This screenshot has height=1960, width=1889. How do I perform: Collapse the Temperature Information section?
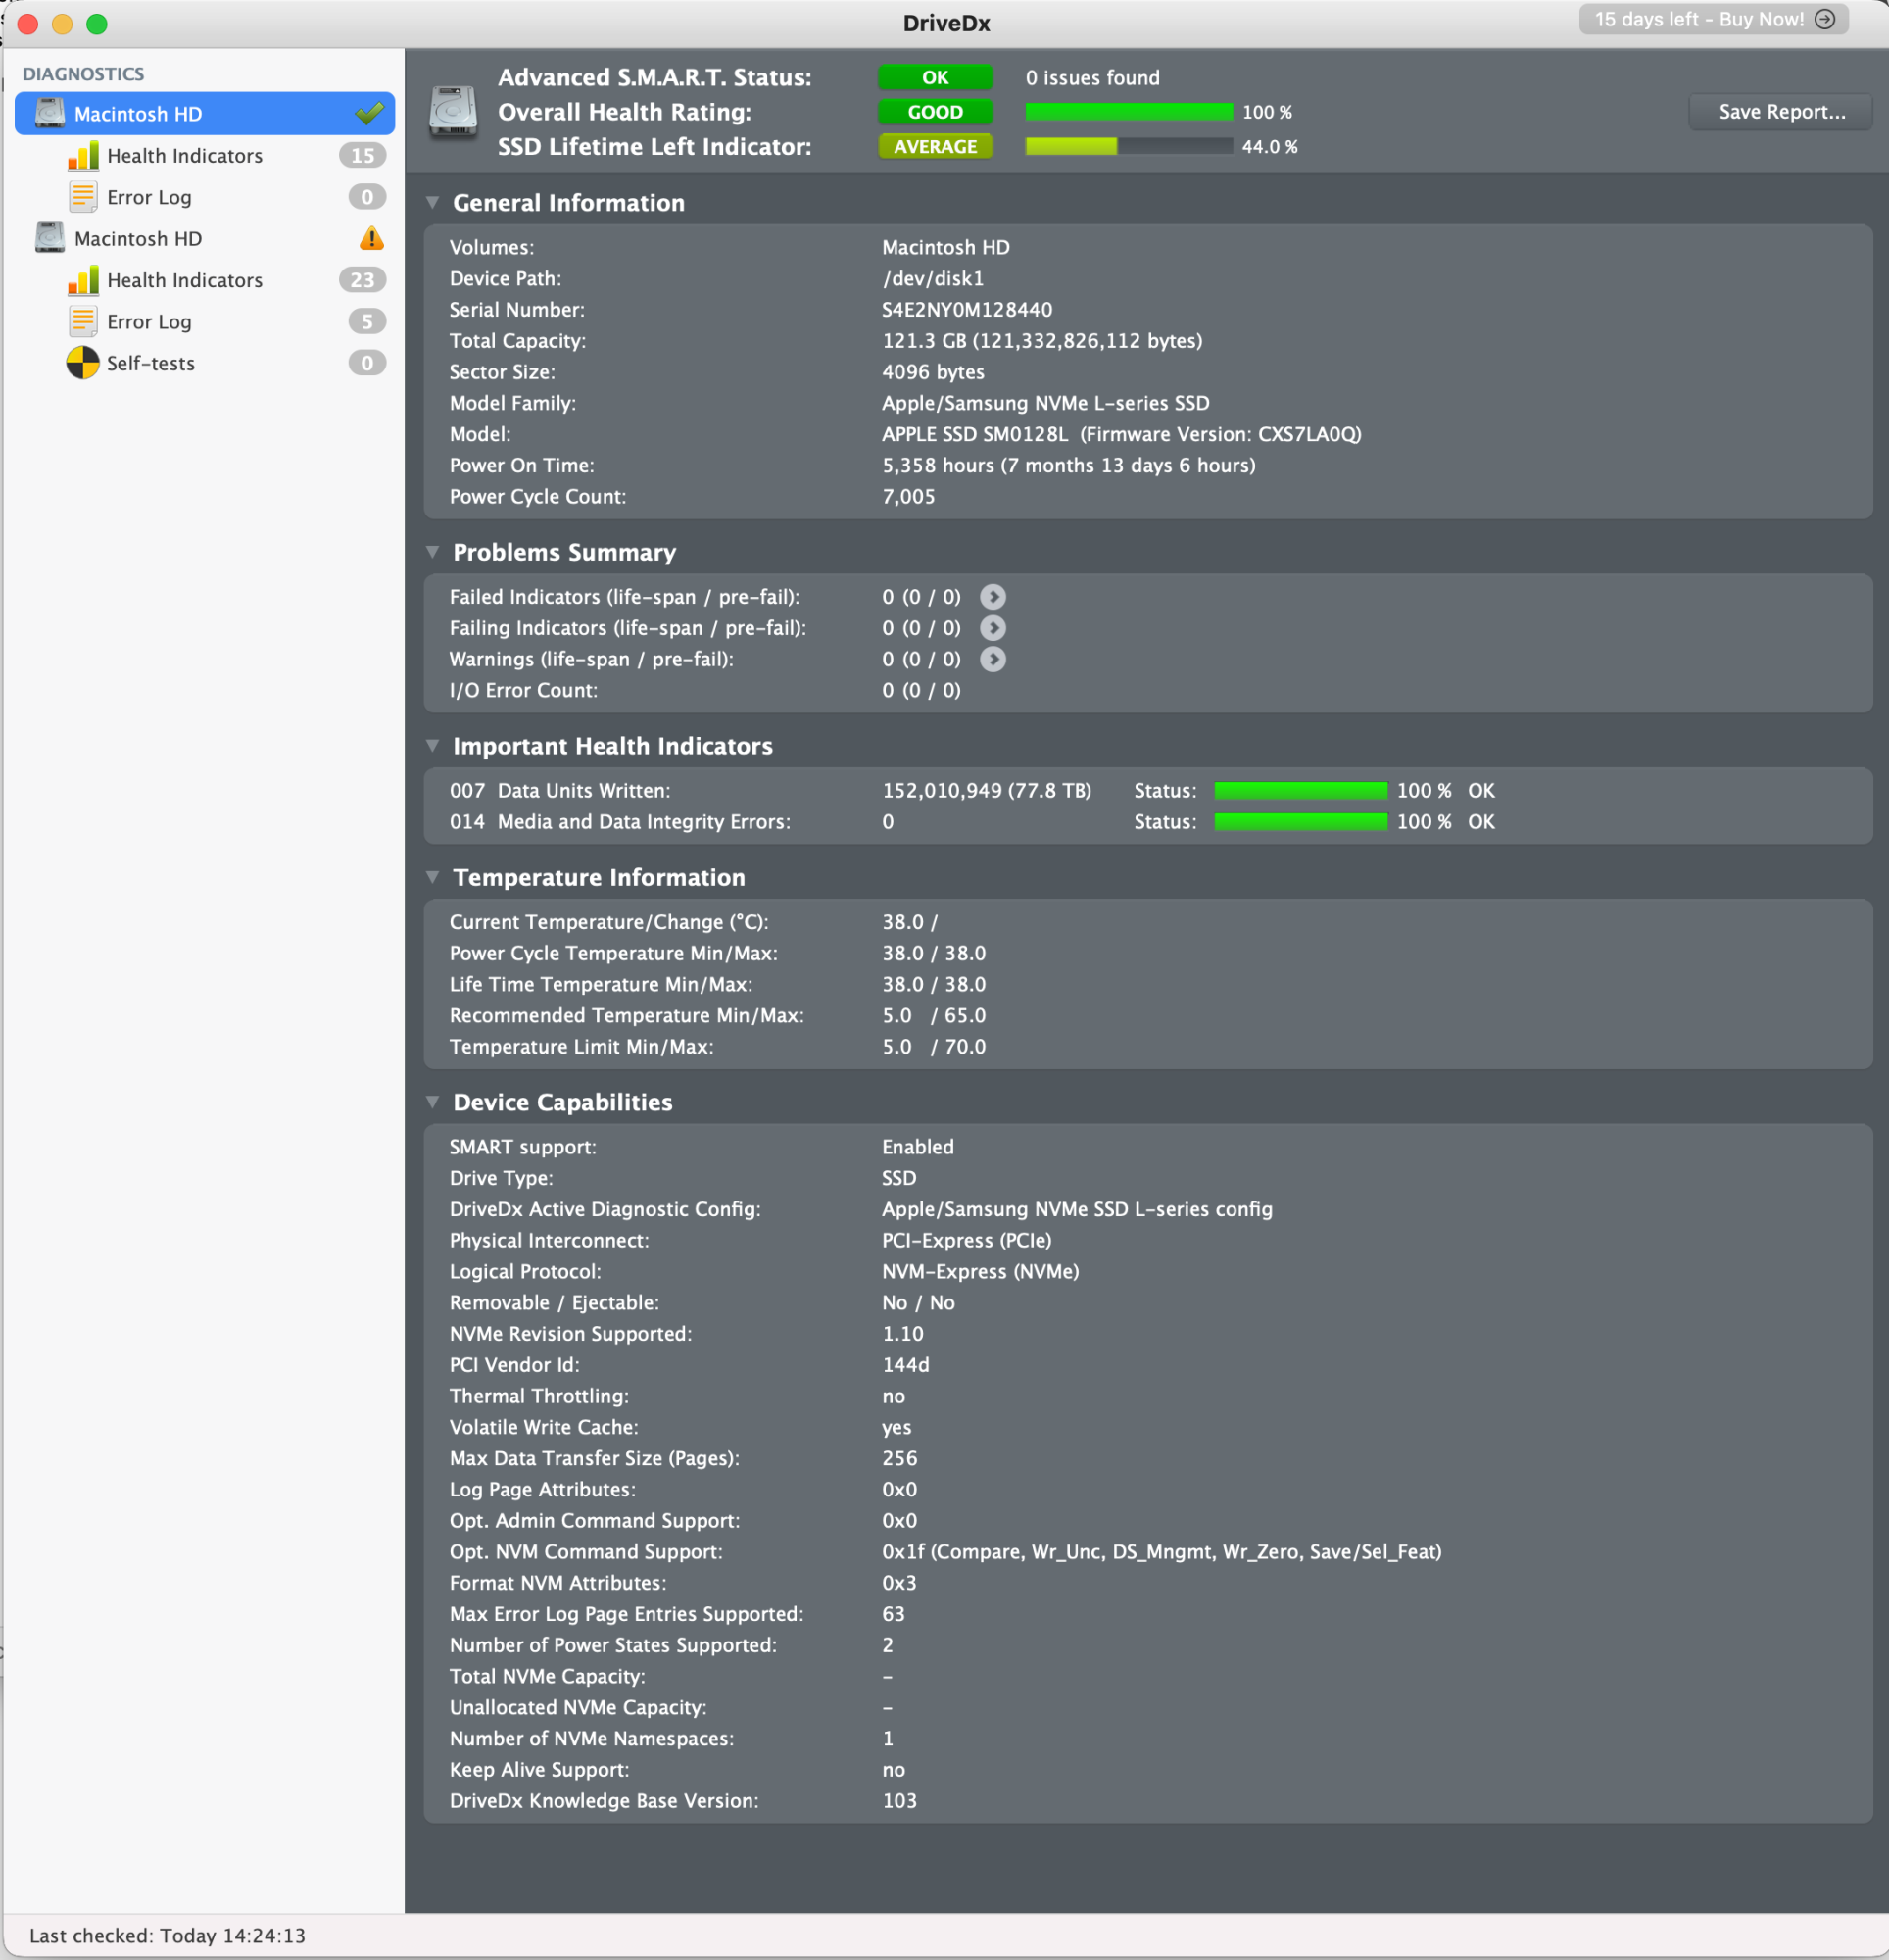(432, 877)
